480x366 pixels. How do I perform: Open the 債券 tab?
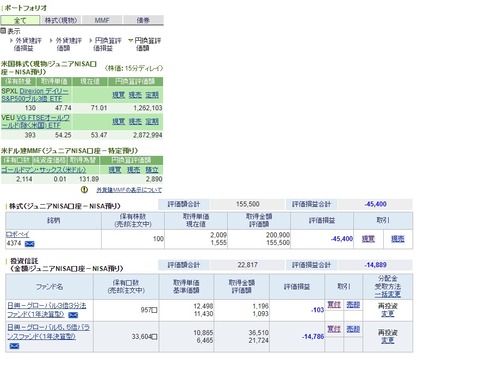tap(143, 20)
